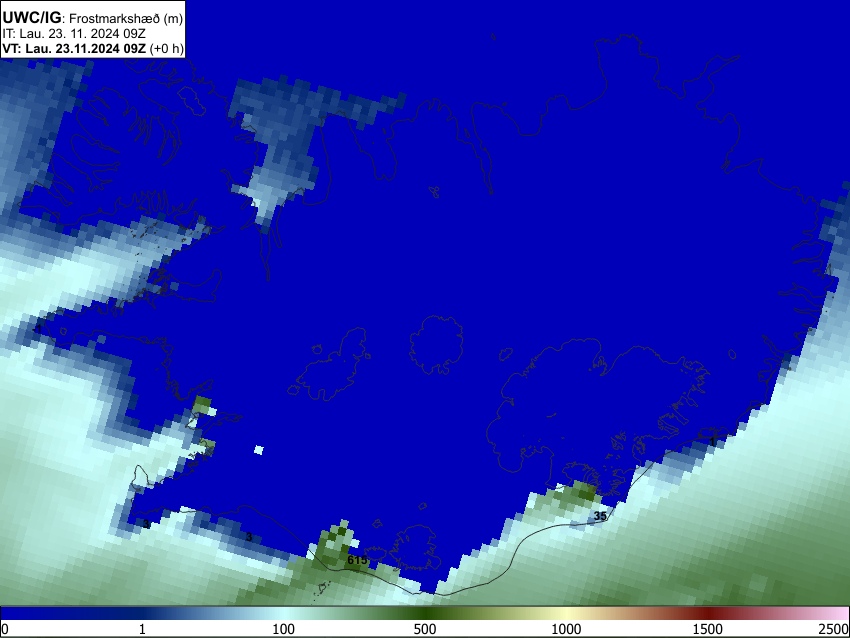Click the legend label 1500

point(708,629)
